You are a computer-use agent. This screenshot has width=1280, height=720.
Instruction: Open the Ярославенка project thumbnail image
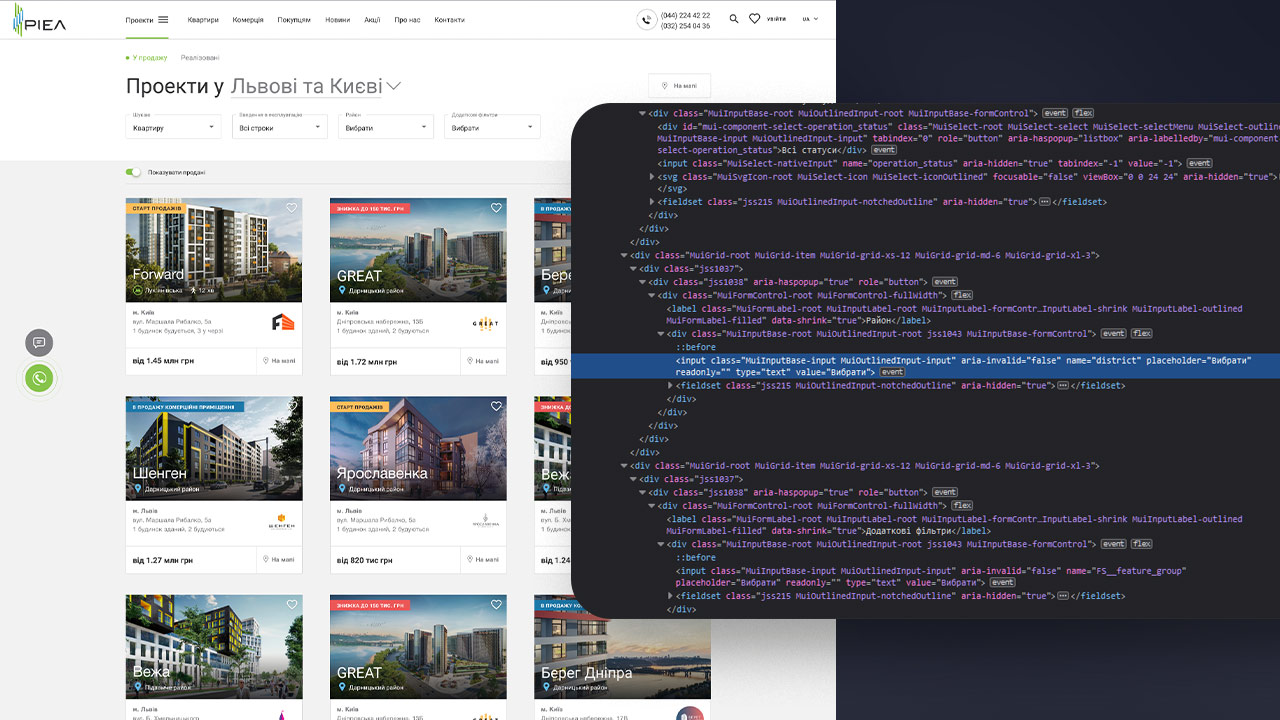point(418,448)
